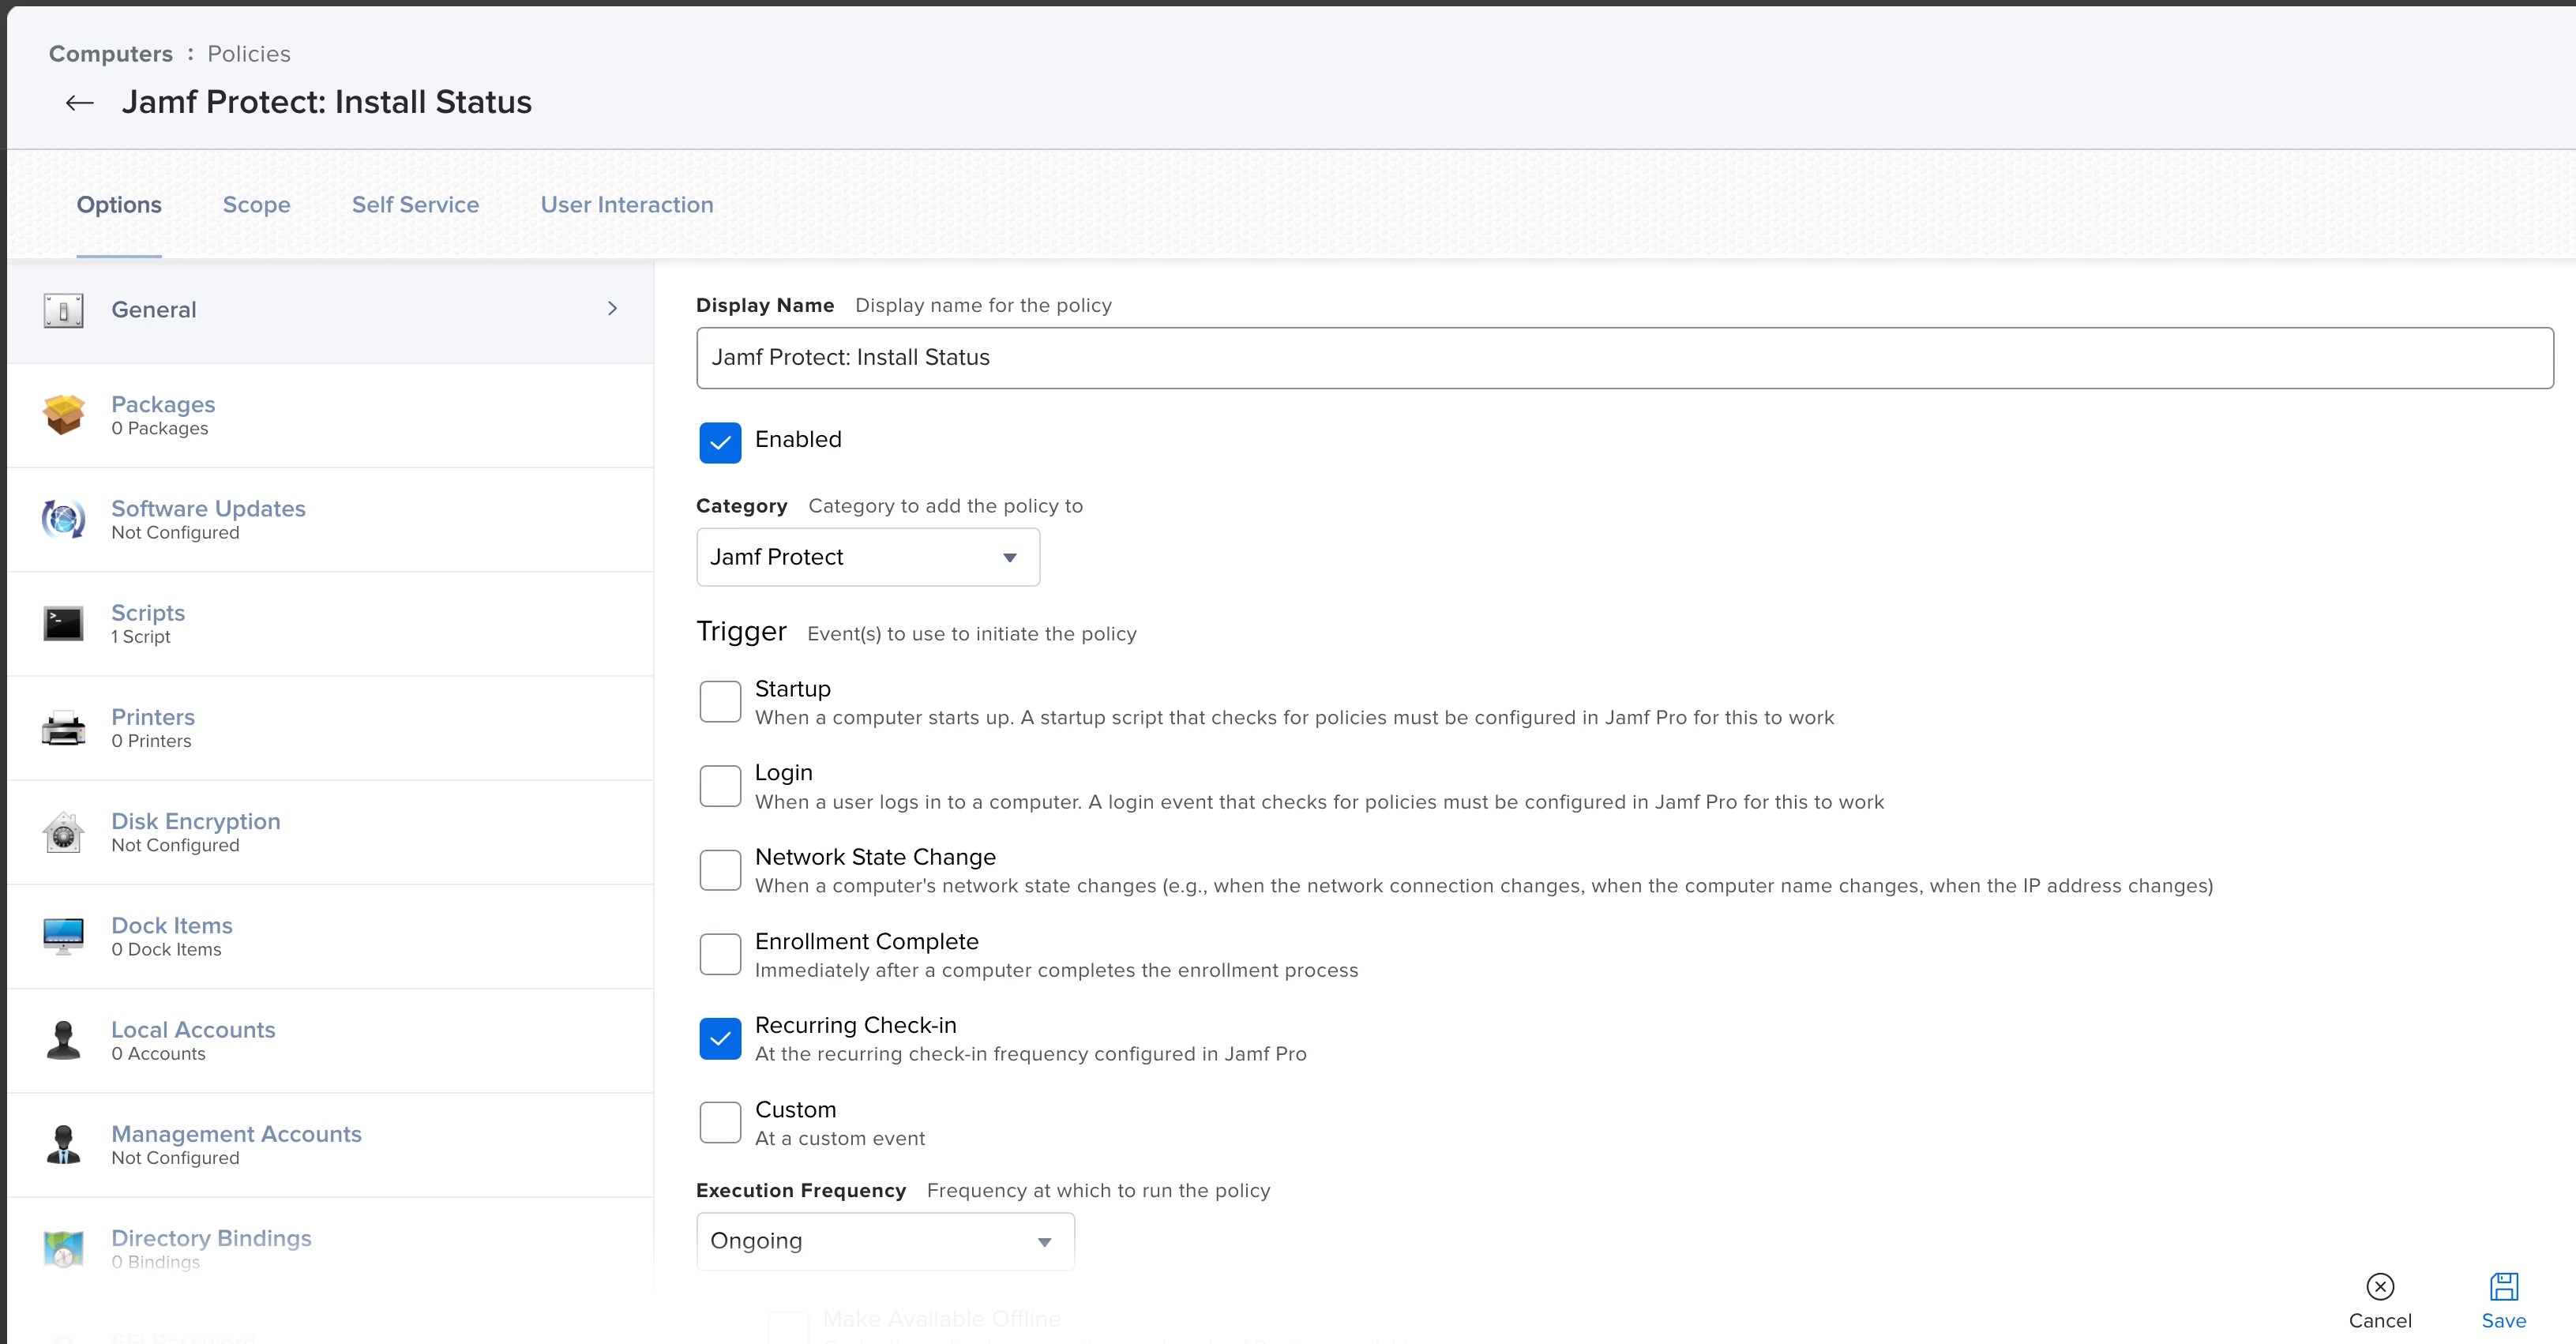
Task: Open the Category dropdown showing Jamf Protect
Action: [868, 557]
